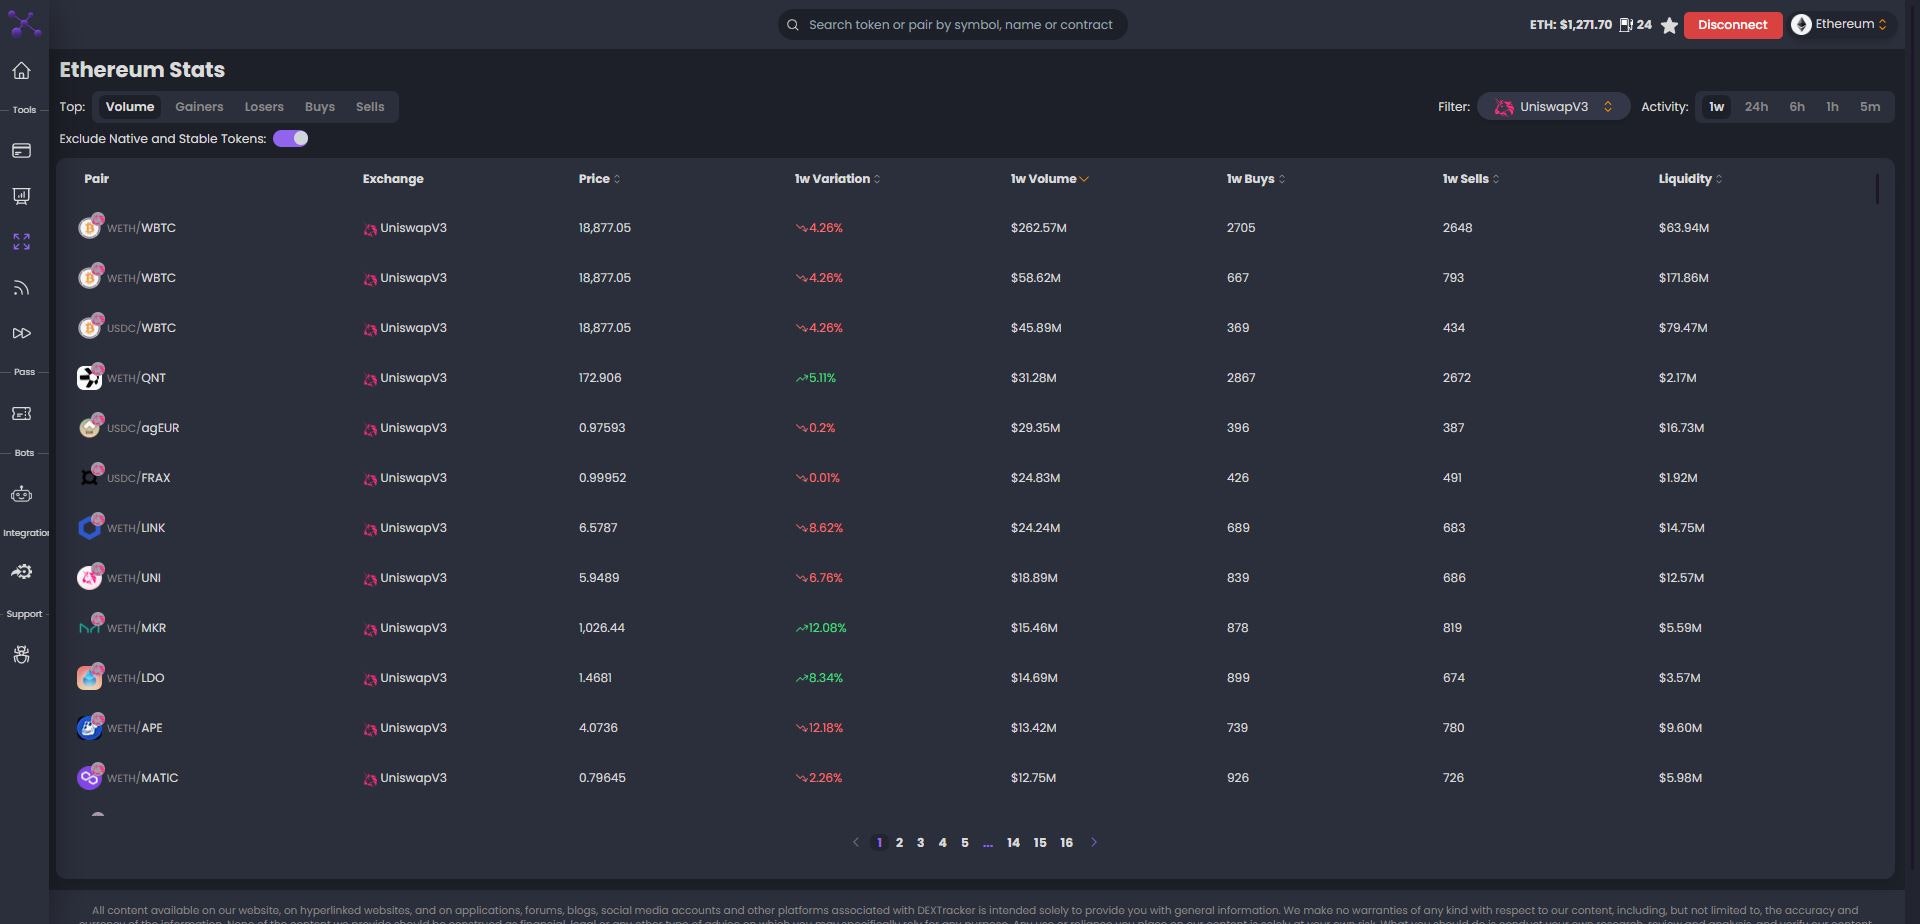Screen dimensions: 1920x924
Task: Select the Losers tab
Action: coord(264,107)
